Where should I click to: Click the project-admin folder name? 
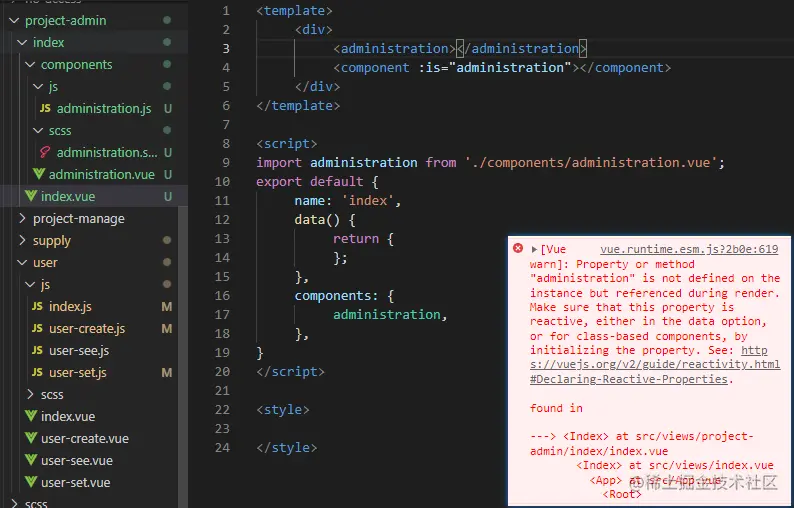[66, 21]
